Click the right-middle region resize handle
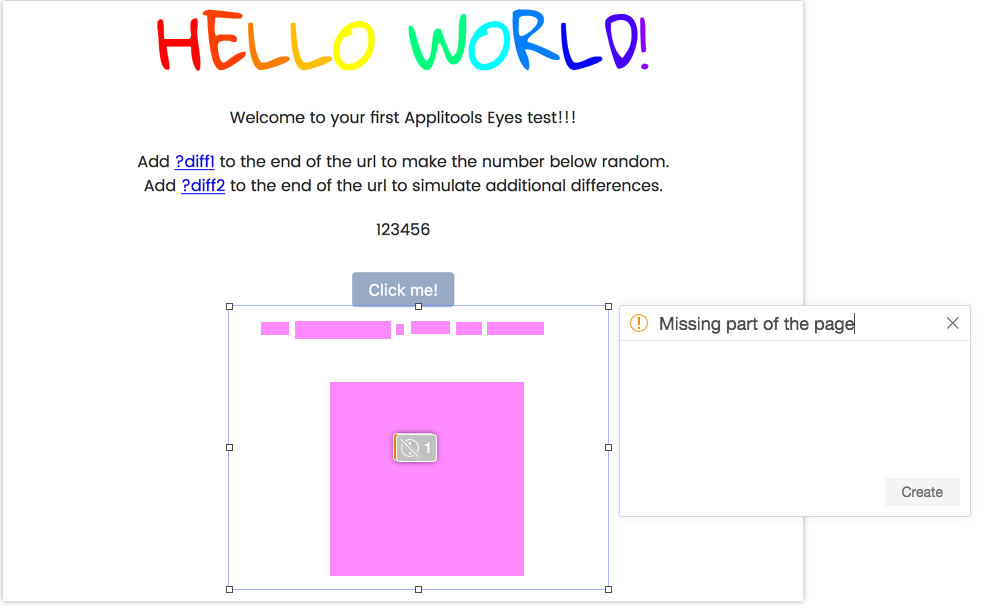The width and height of the screenshot is (1001, 613). tap(608, 448)
